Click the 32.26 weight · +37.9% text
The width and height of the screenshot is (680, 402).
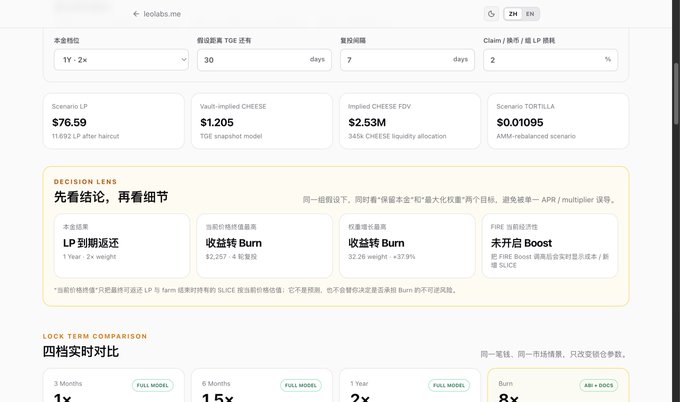click(382, 257)
